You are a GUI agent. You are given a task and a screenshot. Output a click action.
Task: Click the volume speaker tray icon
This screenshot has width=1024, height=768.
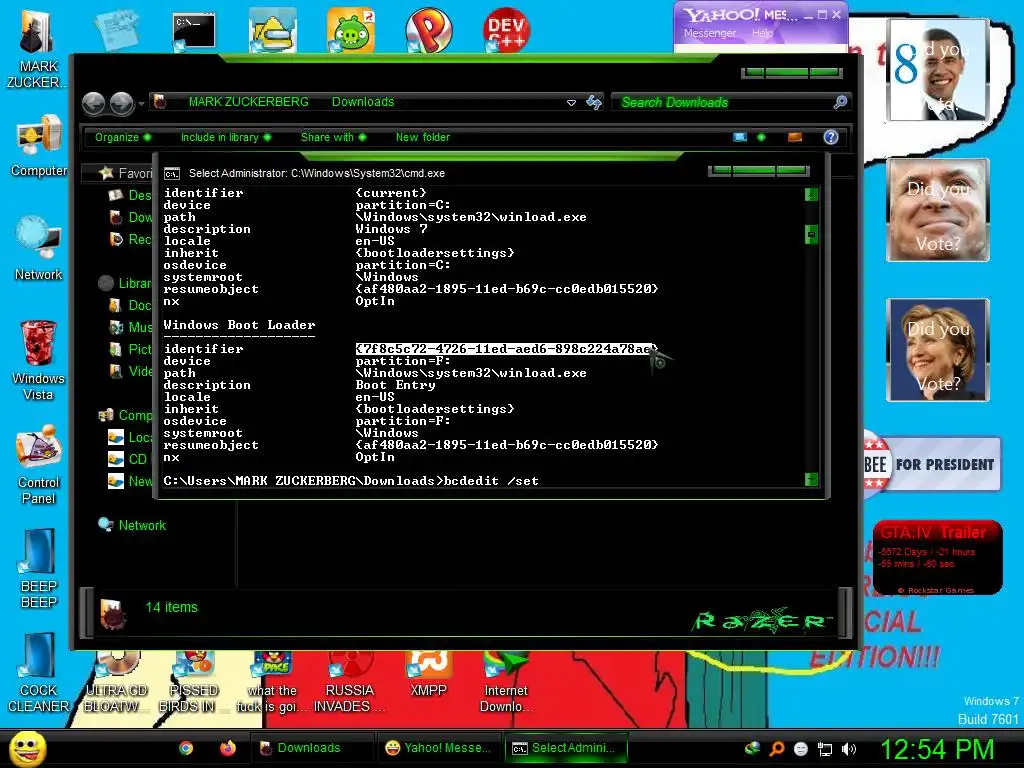[848, 749]
